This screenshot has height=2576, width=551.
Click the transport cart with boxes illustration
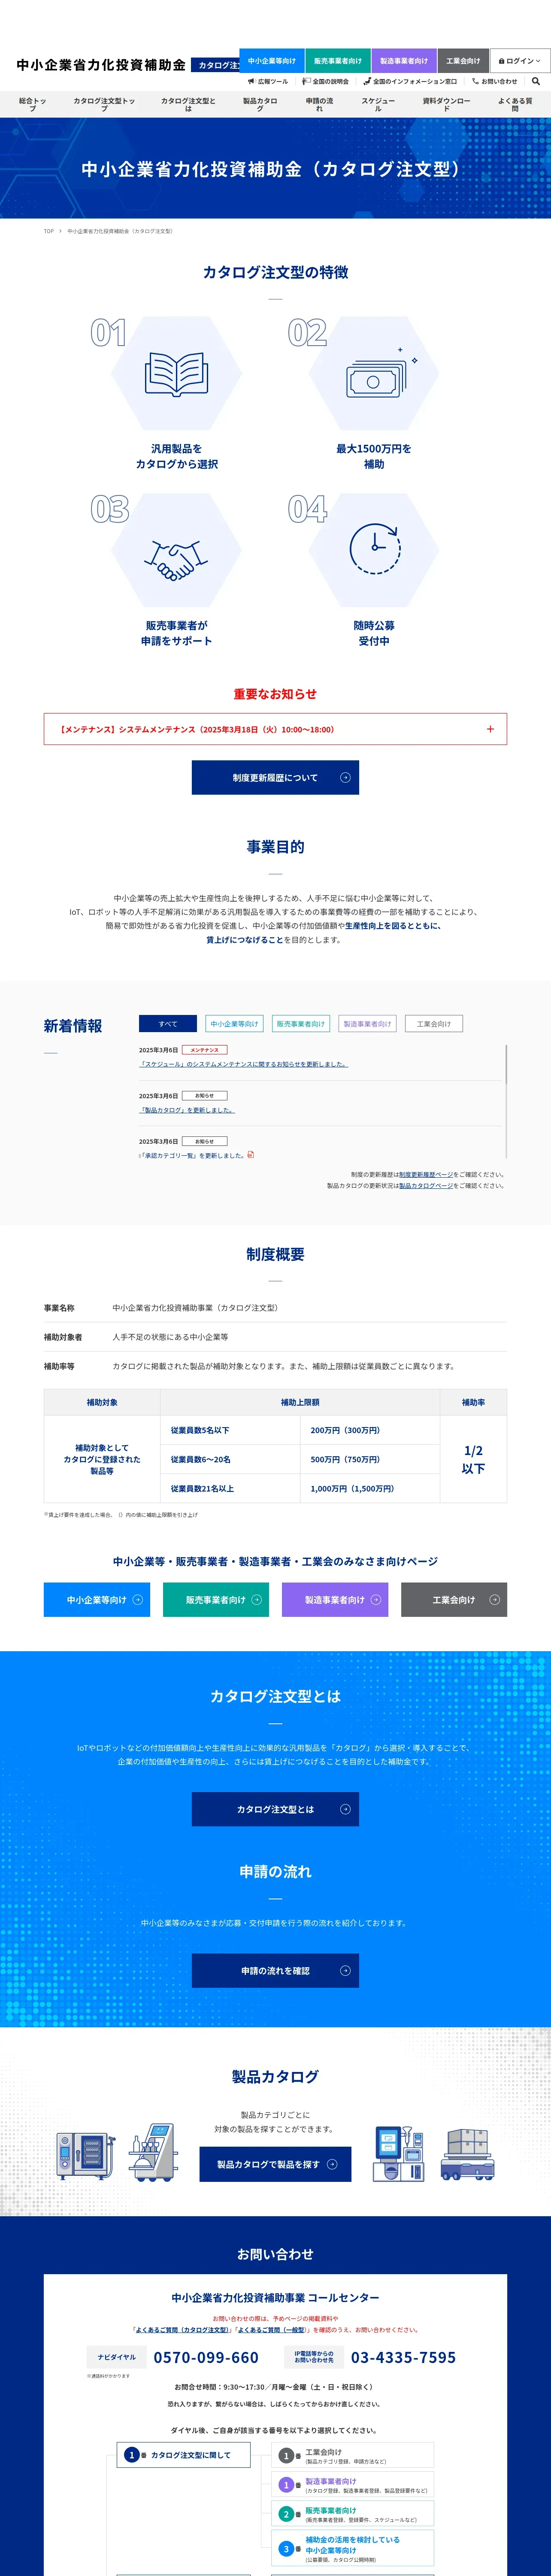tap(468, 2153)
